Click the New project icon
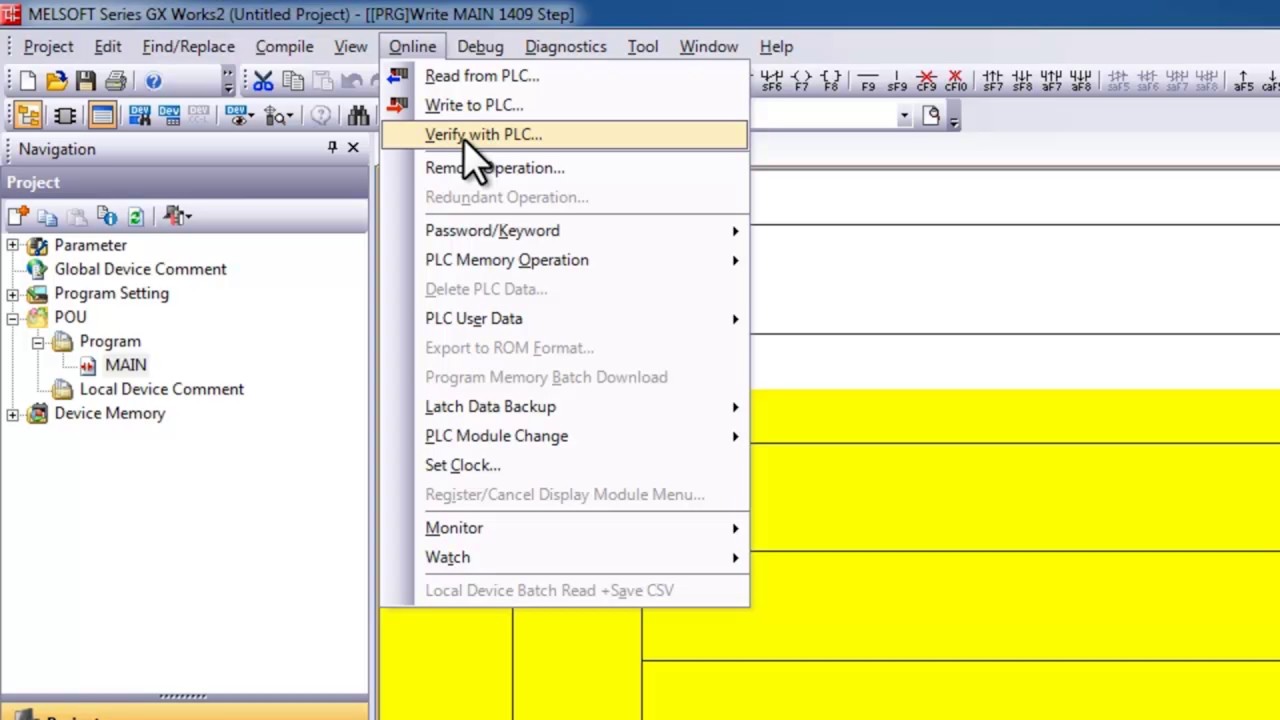This screenshot has width=1280, height=720. click(27, 81)
